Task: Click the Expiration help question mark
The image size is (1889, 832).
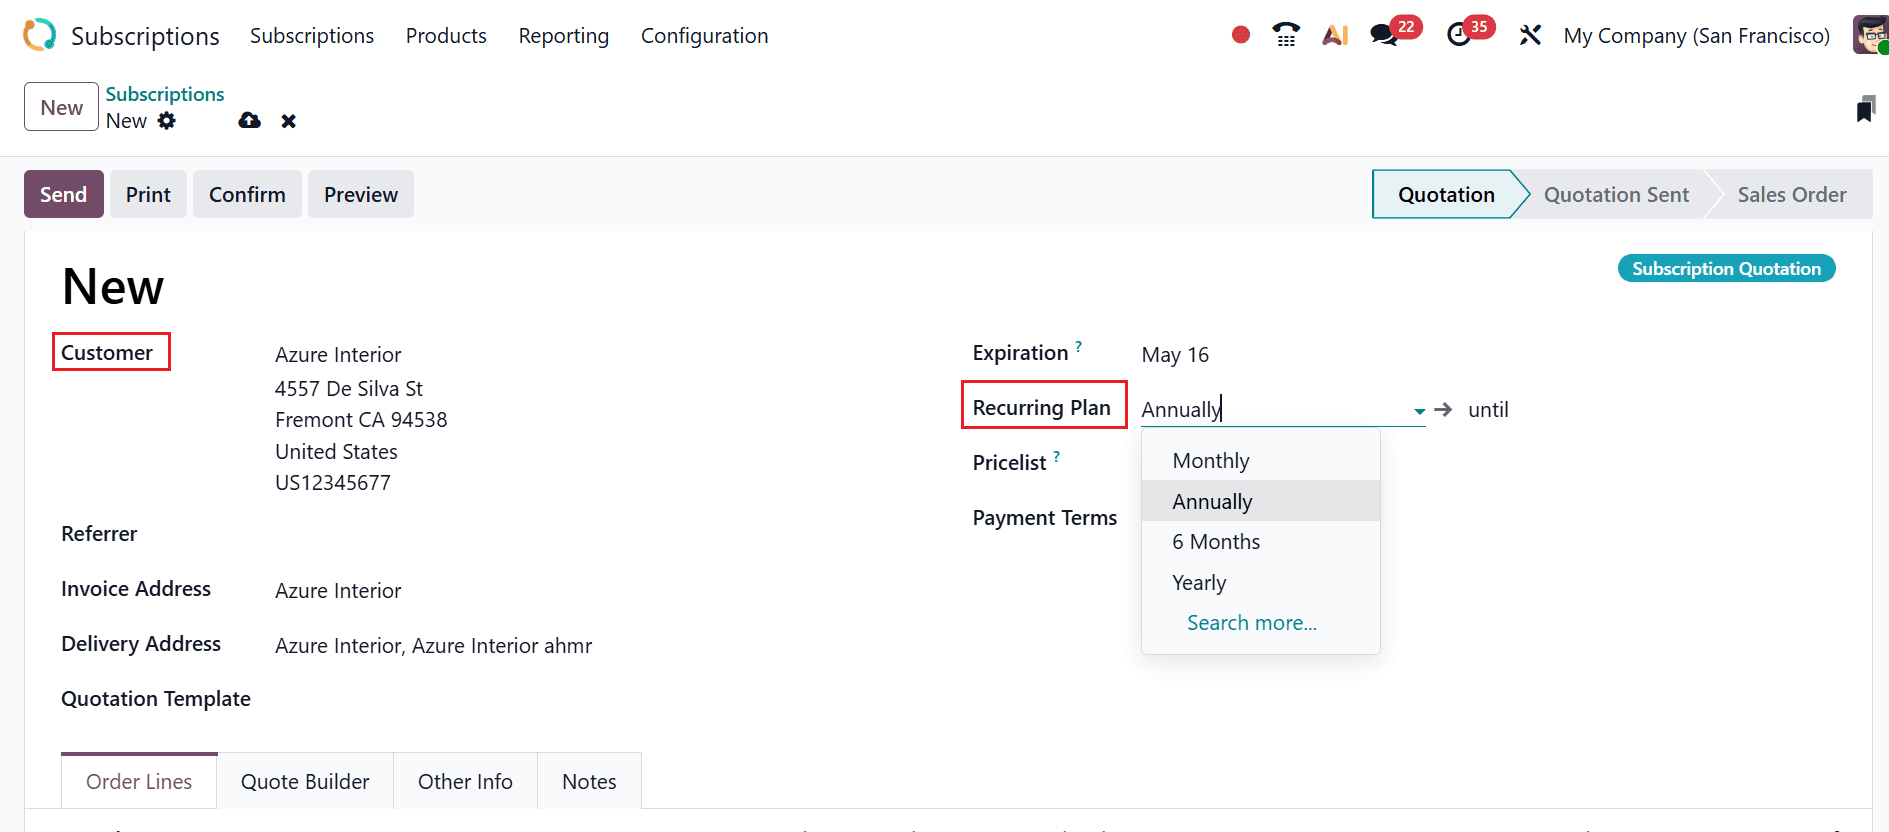Action: 1079,346
